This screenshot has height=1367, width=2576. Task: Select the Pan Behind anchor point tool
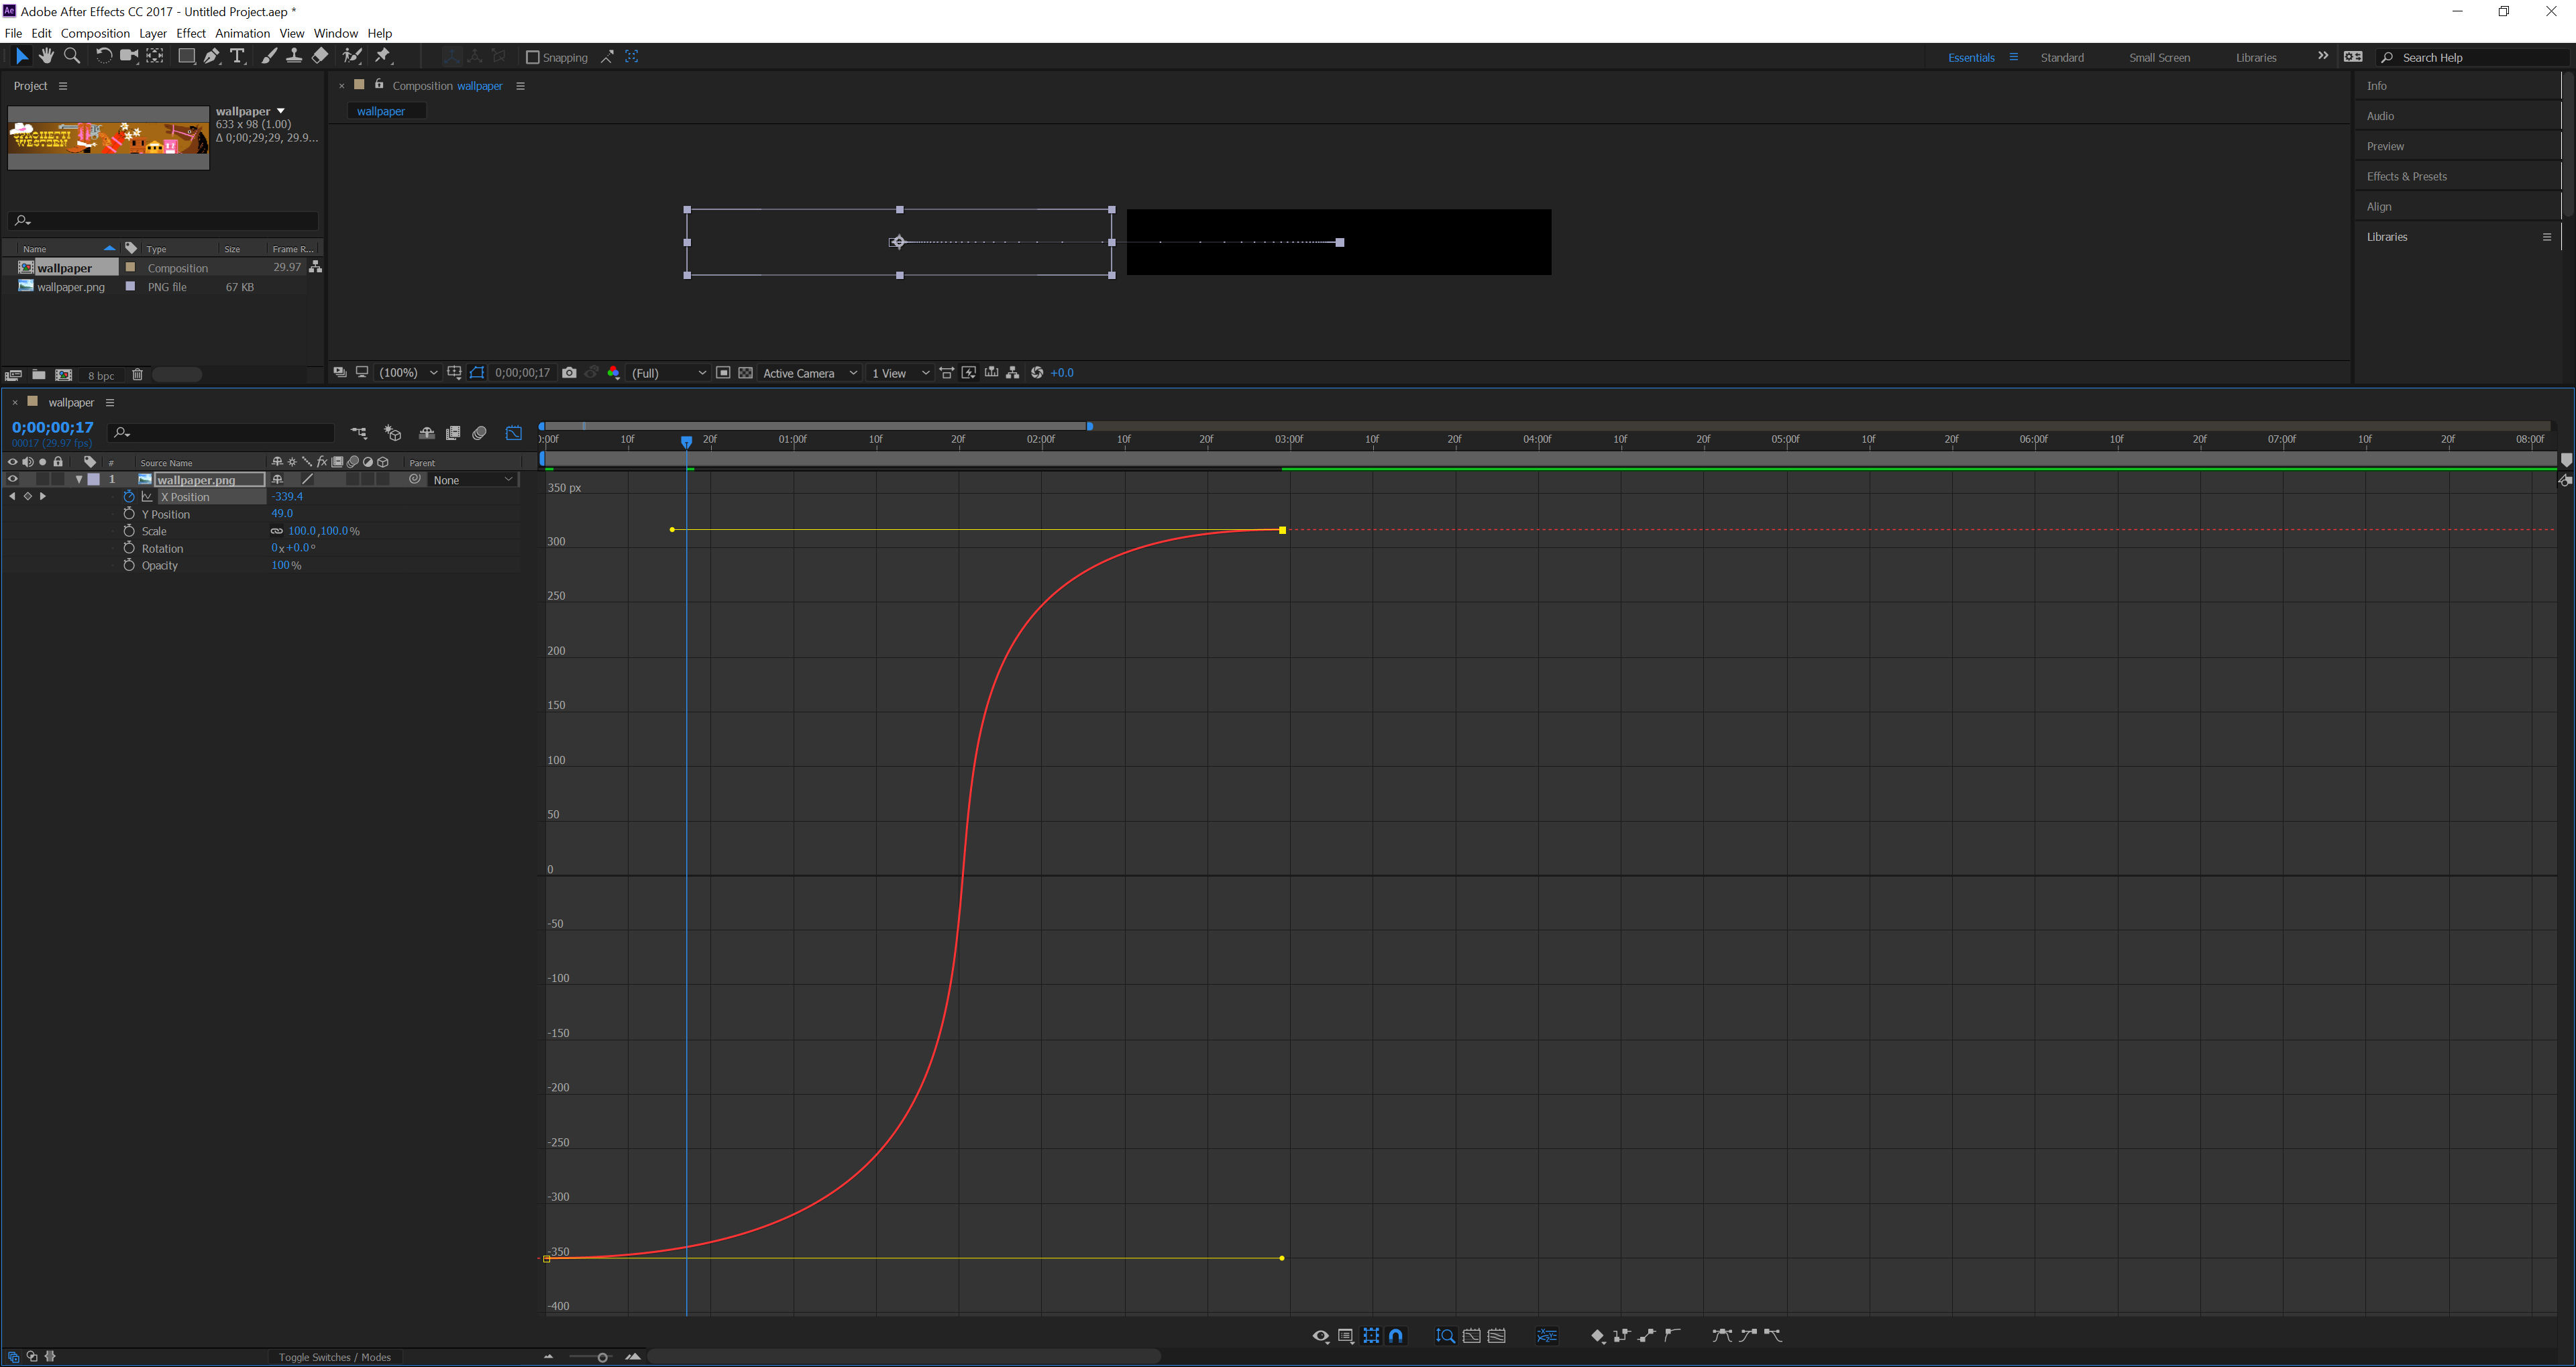[x=155, y=56]
